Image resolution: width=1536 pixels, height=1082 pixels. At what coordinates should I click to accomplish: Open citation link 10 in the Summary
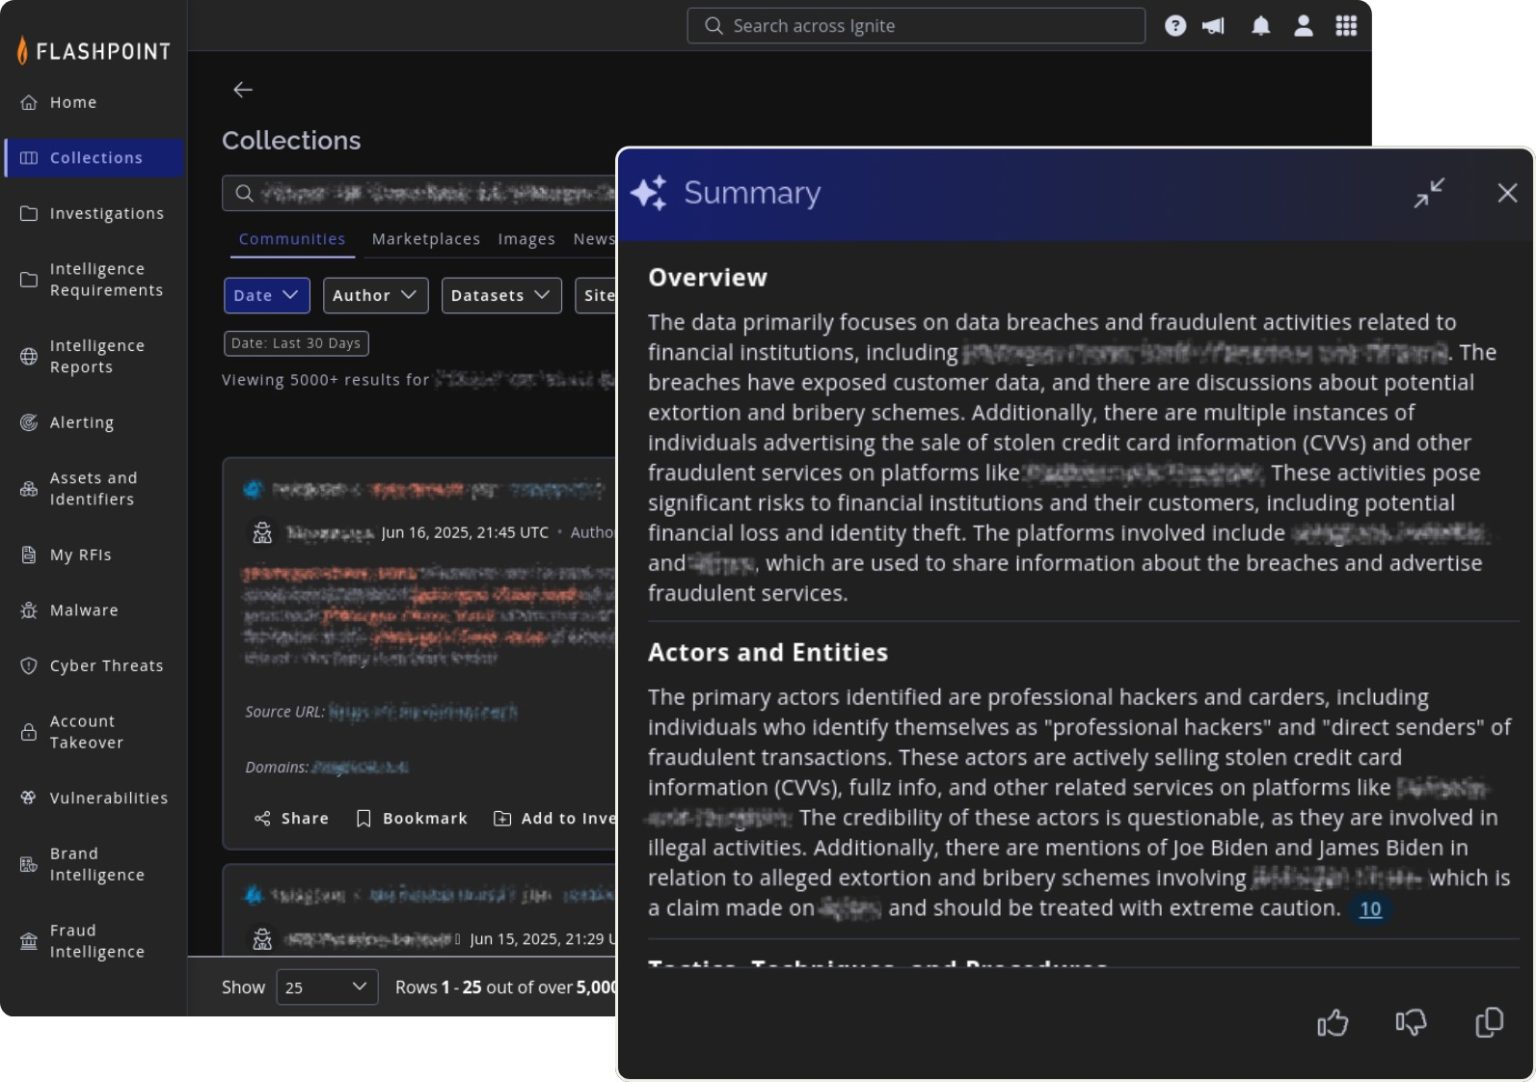(x=1370, y=909)
